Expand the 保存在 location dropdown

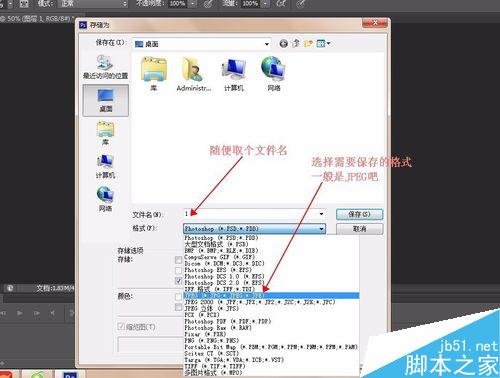point(267,44)
